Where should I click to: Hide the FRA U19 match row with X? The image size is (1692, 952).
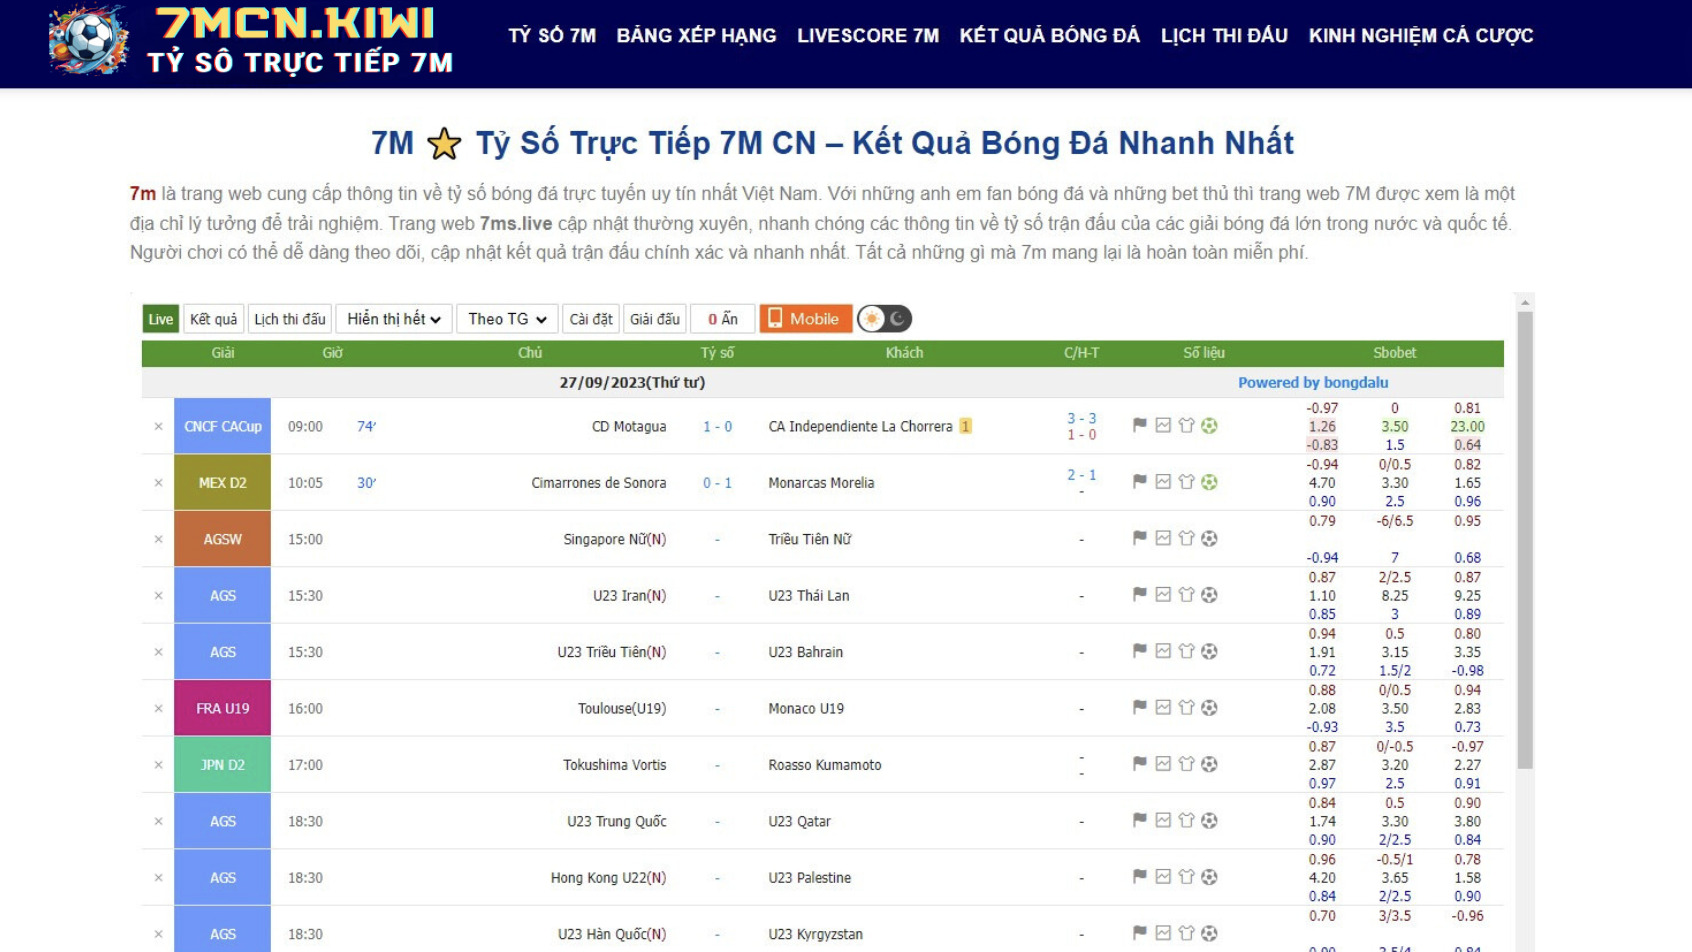point(158,709)
